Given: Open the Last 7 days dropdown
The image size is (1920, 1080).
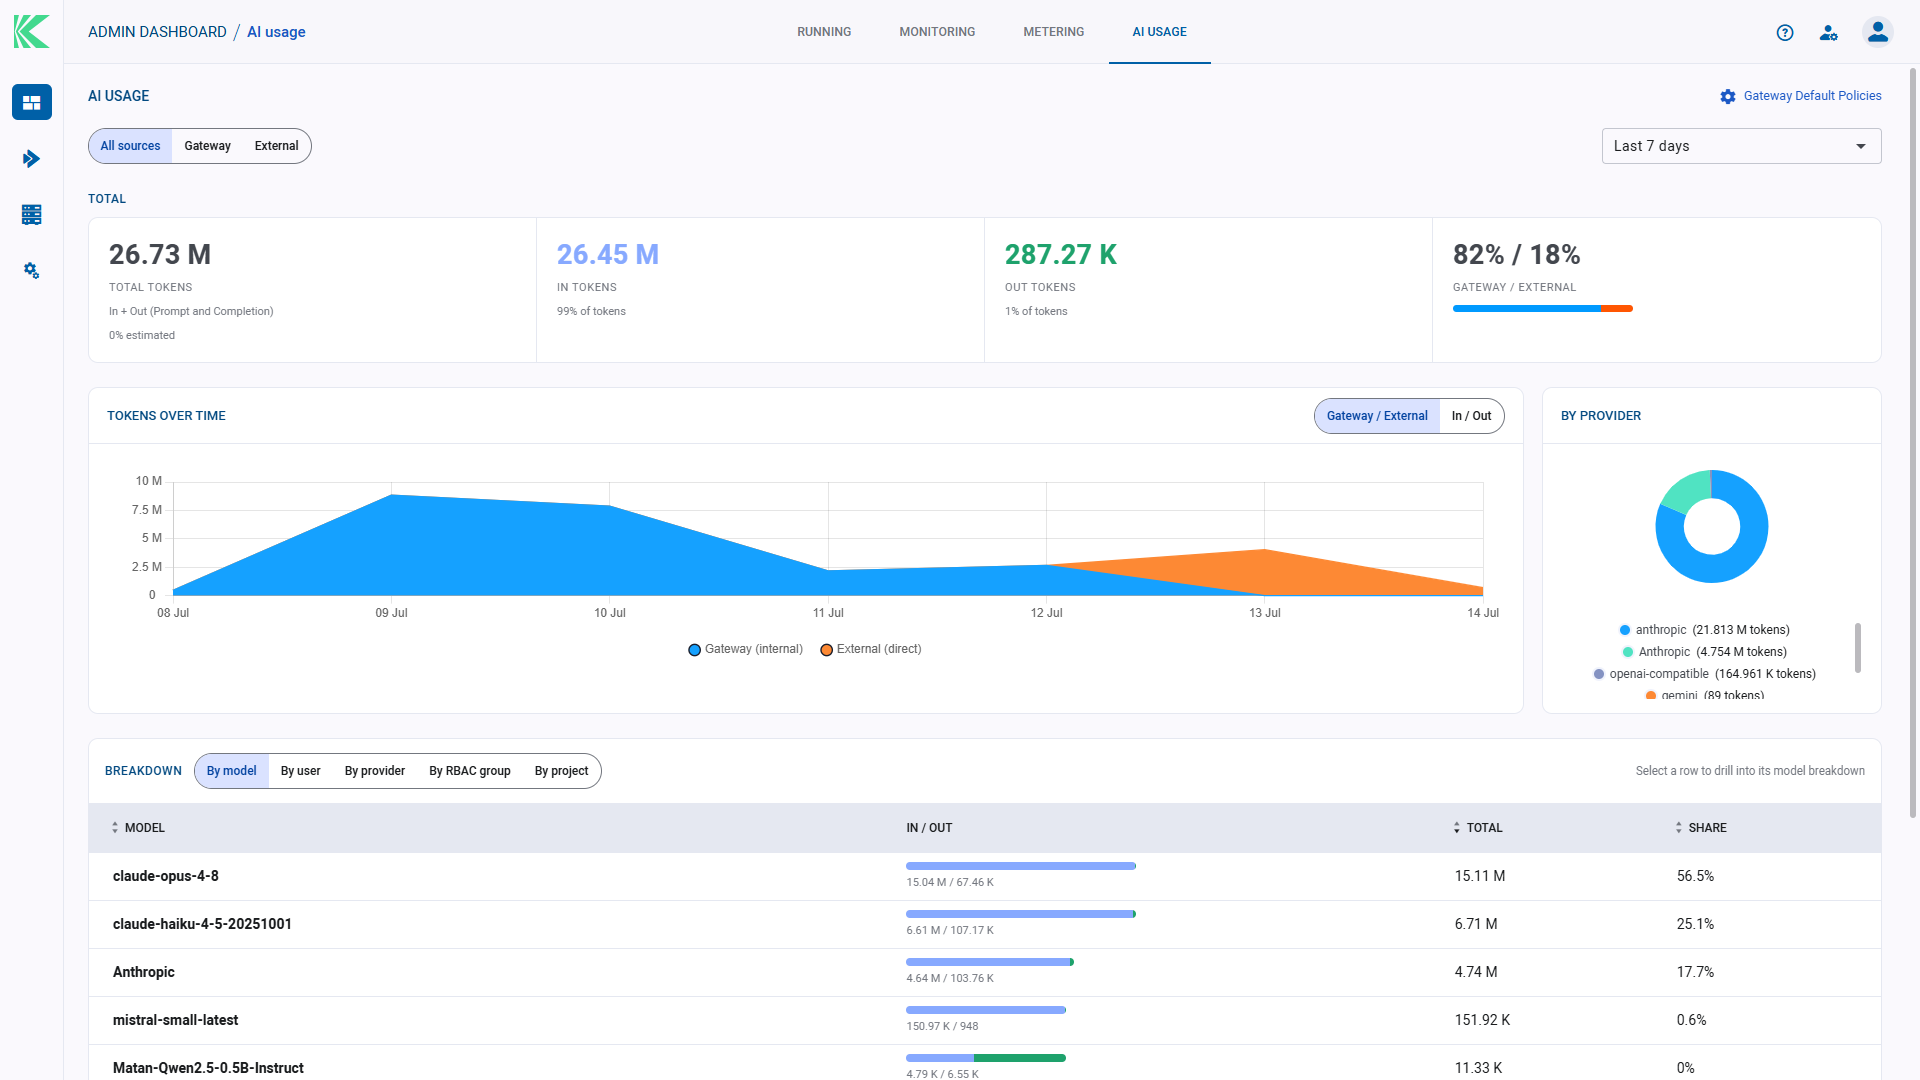Looking at the screenshot, I should coord(1741,146).
